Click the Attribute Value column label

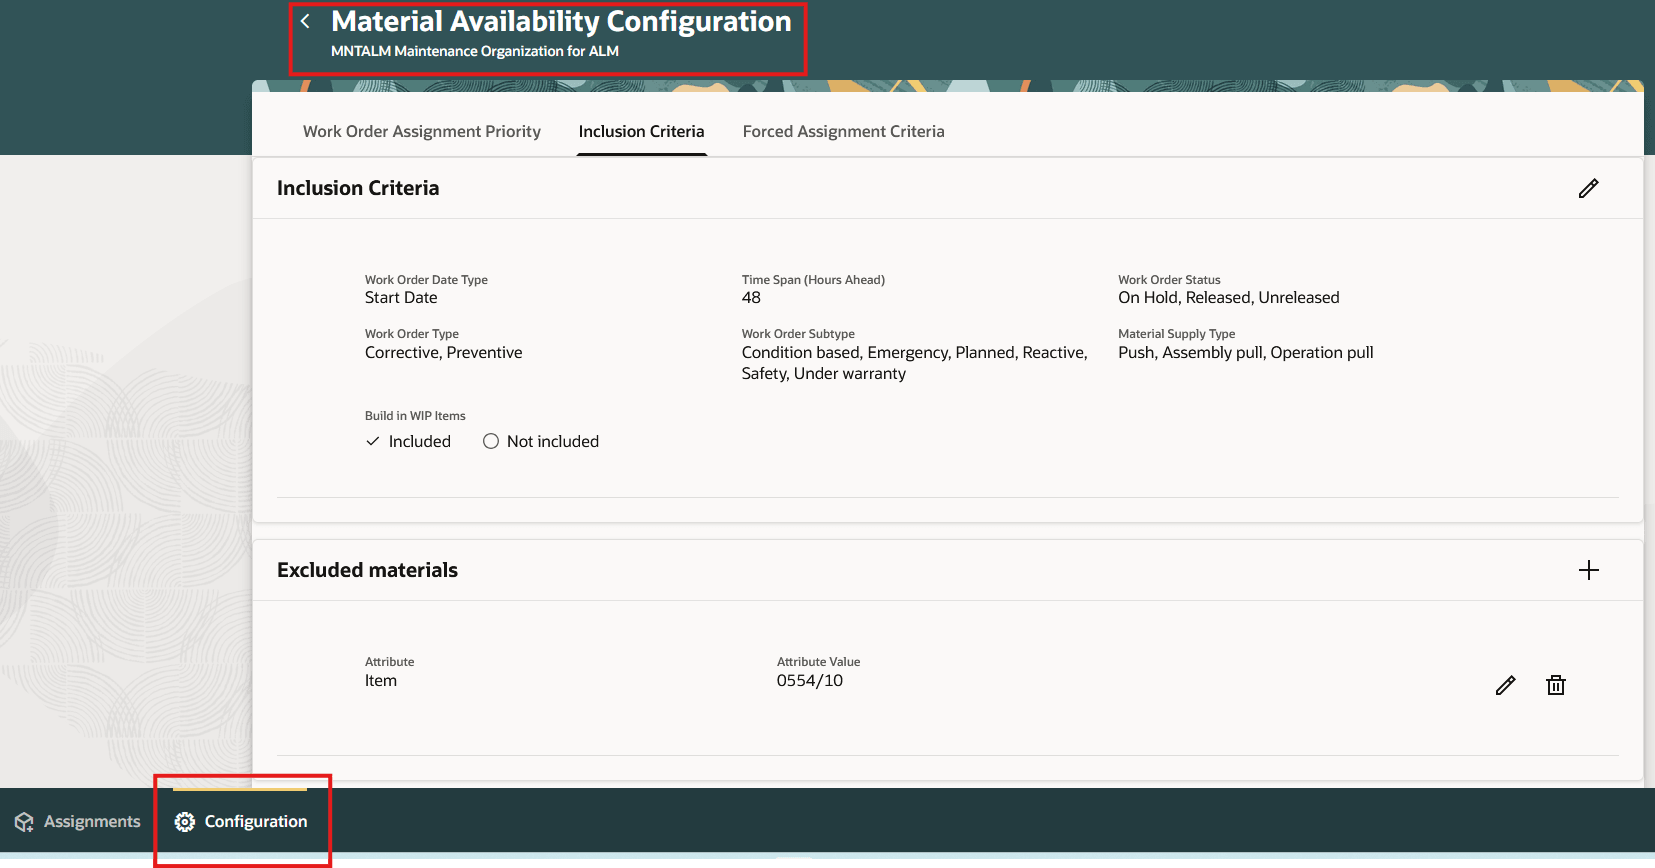[818, 662]
